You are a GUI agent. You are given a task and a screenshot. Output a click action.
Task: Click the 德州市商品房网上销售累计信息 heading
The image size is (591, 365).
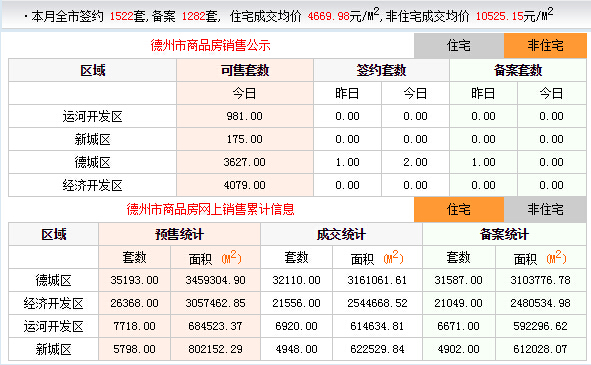pos(210,209)
